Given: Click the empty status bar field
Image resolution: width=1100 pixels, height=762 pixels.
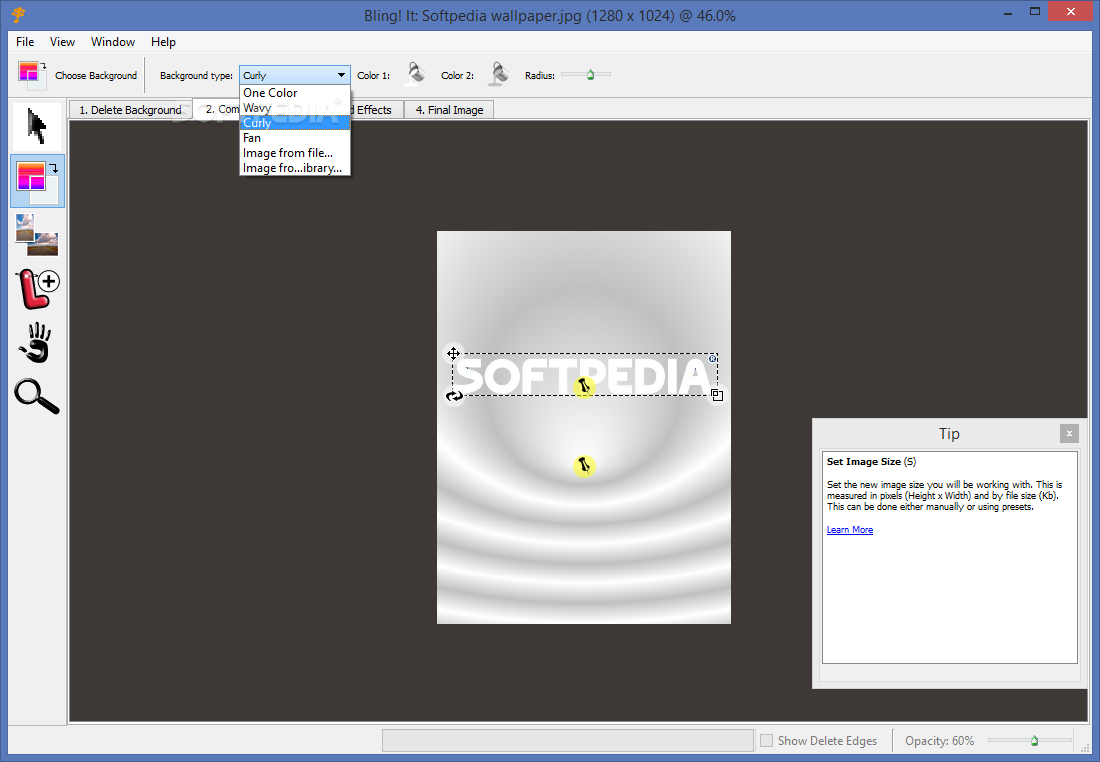Looking at the screenshot, I should [568, 740].
